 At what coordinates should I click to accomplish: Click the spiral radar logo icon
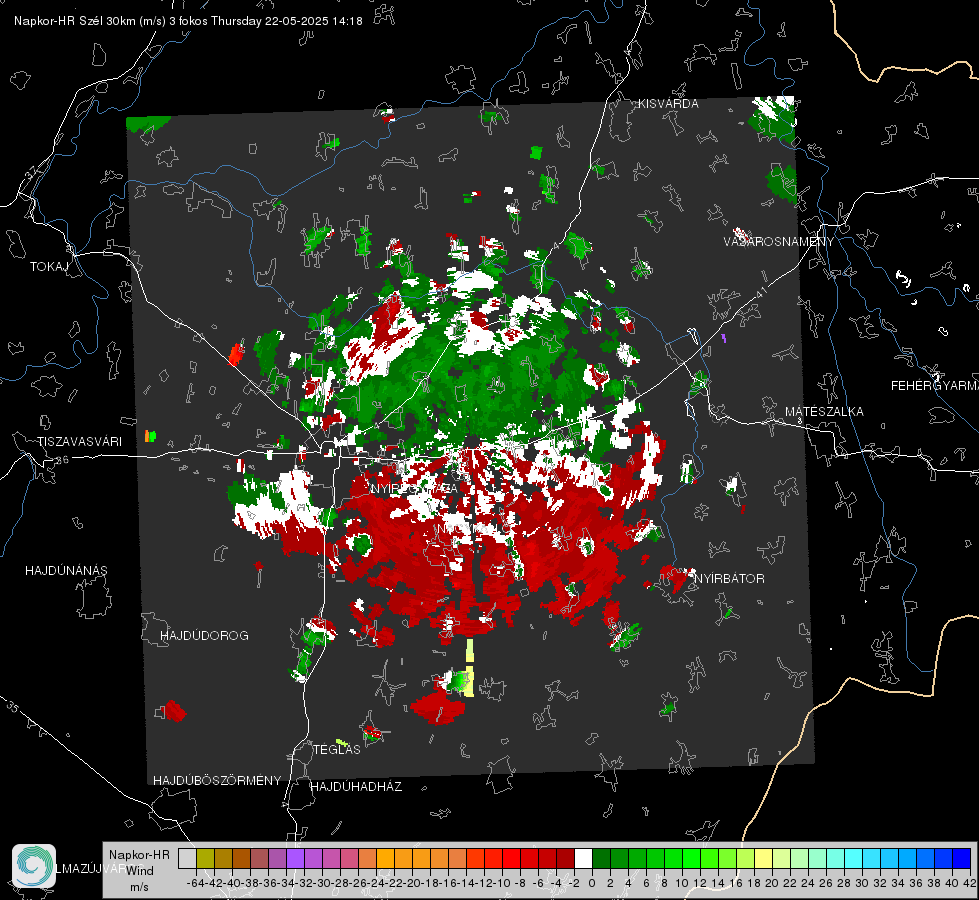coord(34,866)
